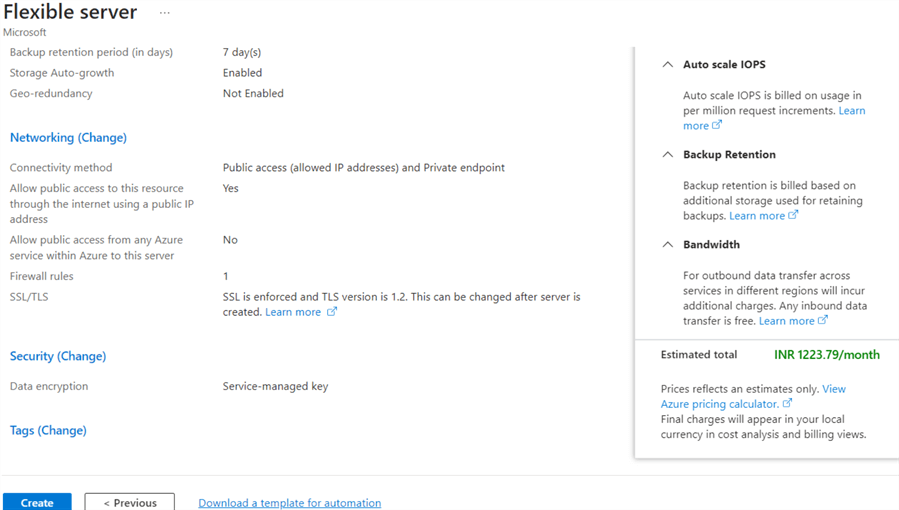Collapse the Backup Retention section
This screenshot has height=510, width=899.
668,155
